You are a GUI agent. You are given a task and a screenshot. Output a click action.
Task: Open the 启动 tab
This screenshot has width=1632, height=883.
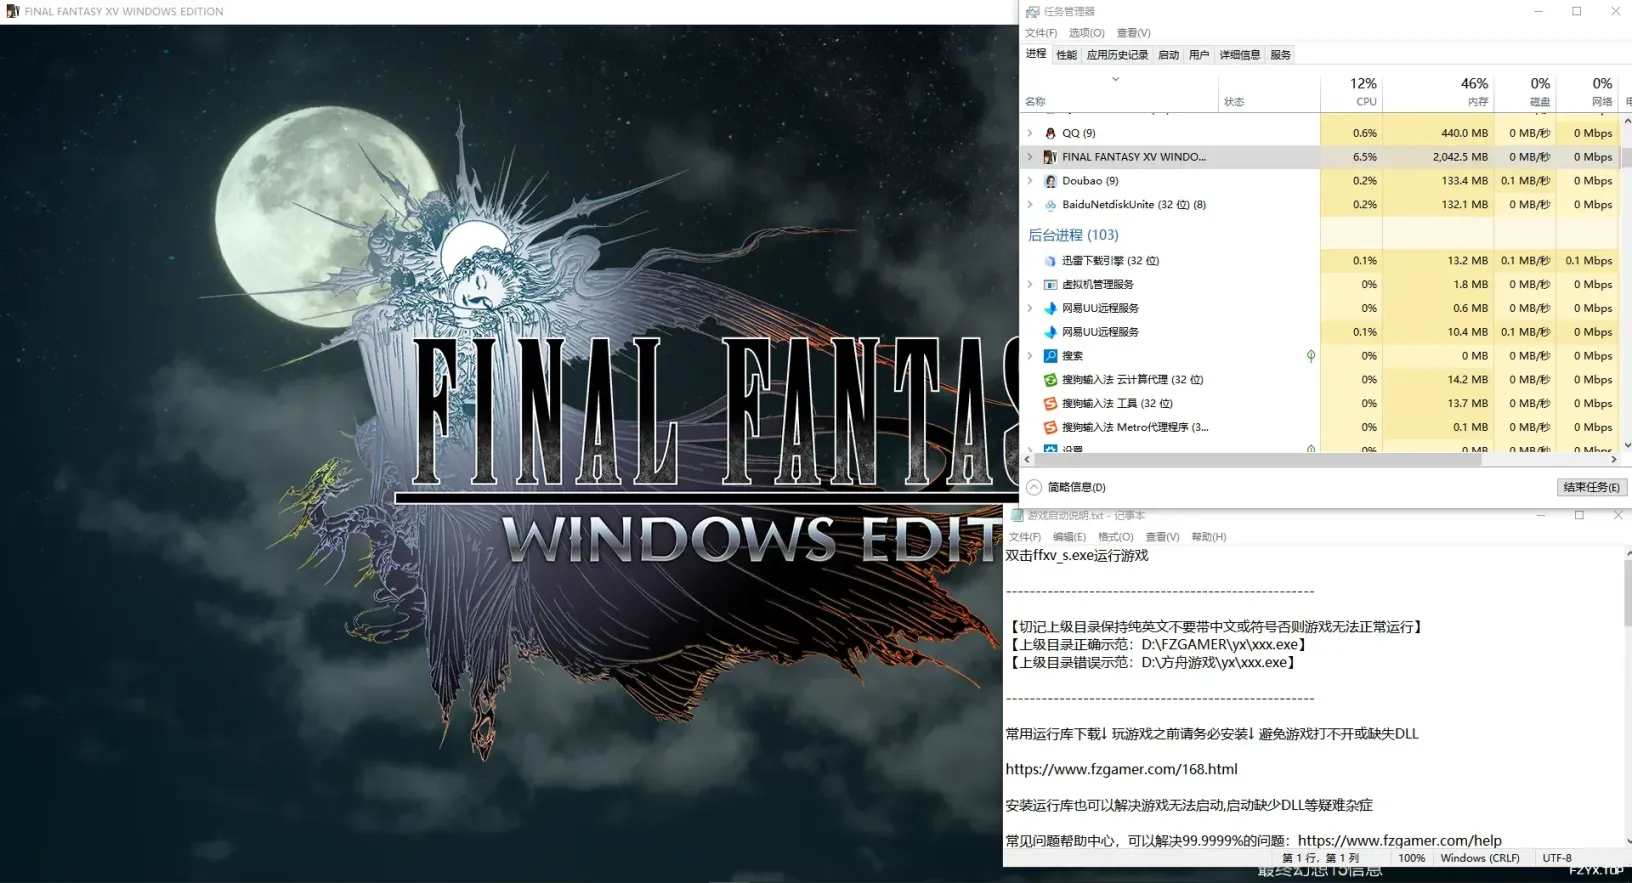click(x=1168, y=55)
